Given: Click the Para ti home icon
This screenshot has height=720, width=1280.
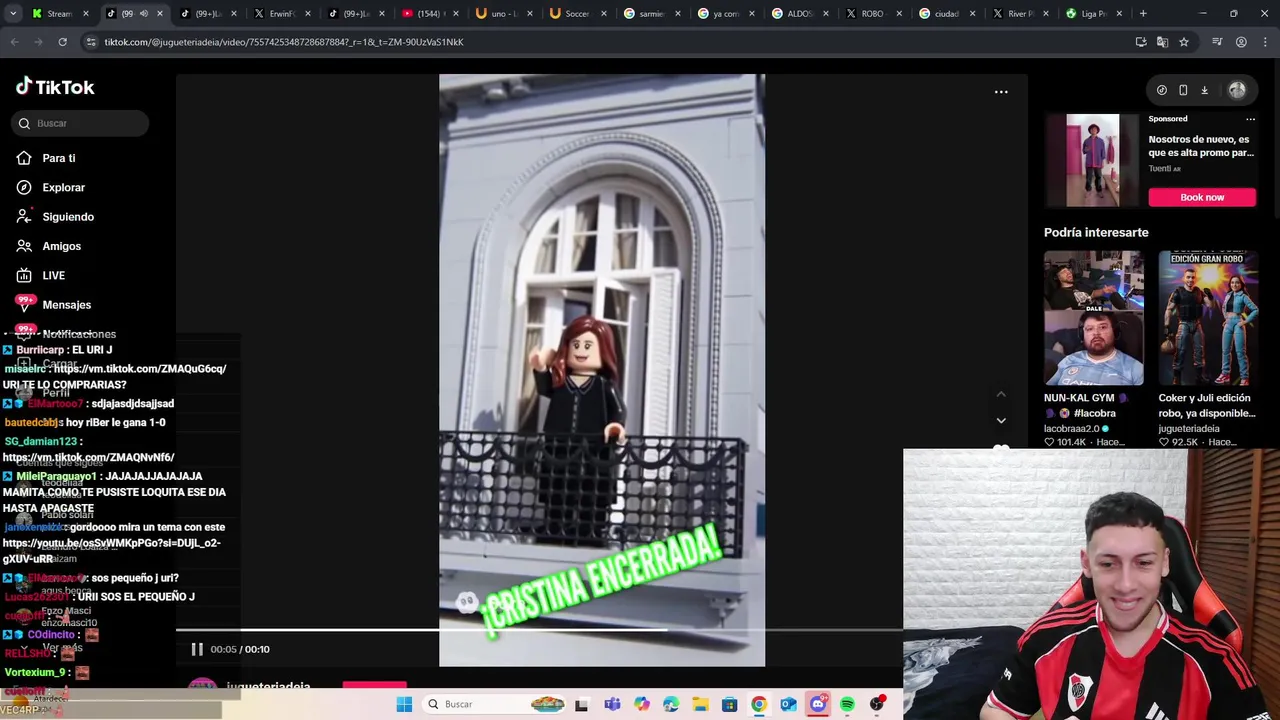Looking at the screenshot, I should coord(24,158).
